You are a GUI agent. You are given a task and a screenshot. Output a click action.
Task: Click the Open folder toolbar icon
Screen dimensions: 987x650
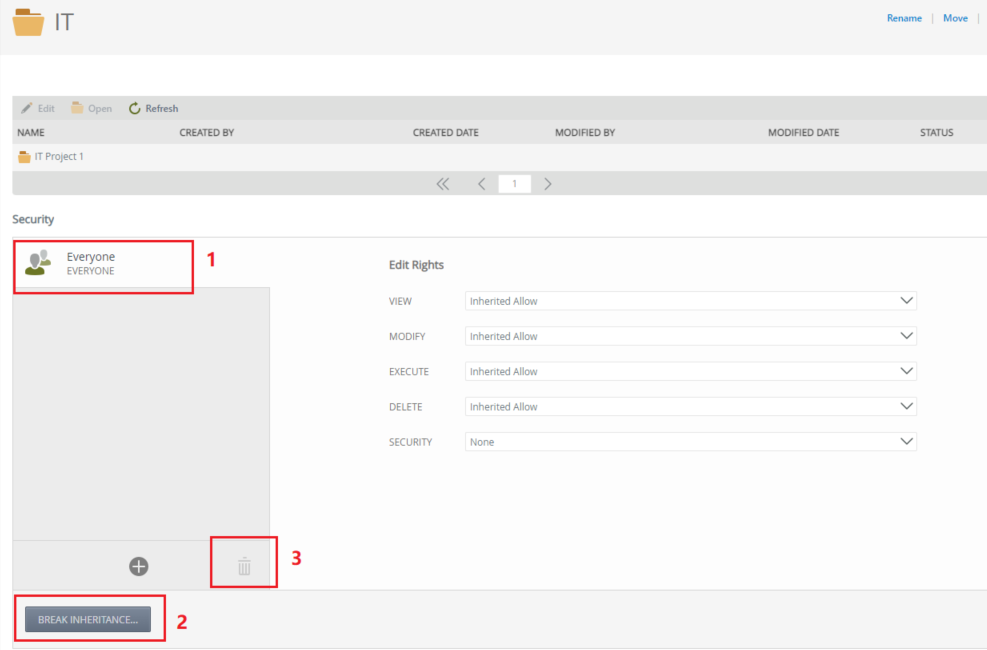point(77,108)
